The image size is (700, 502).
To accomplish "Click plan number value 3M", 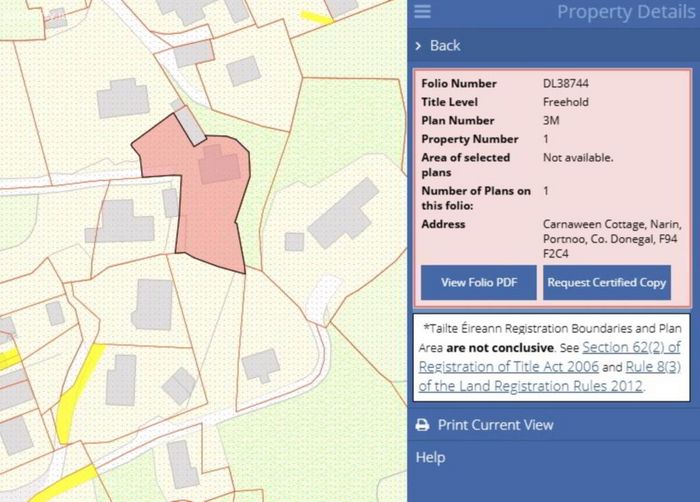I will 551,121.
